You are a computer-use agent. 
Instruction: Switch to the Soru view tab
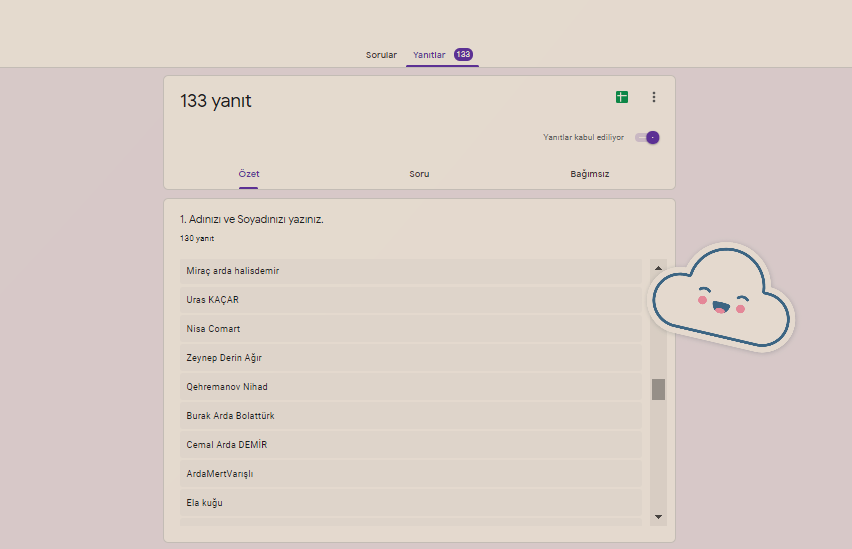(x=419, y=174)
